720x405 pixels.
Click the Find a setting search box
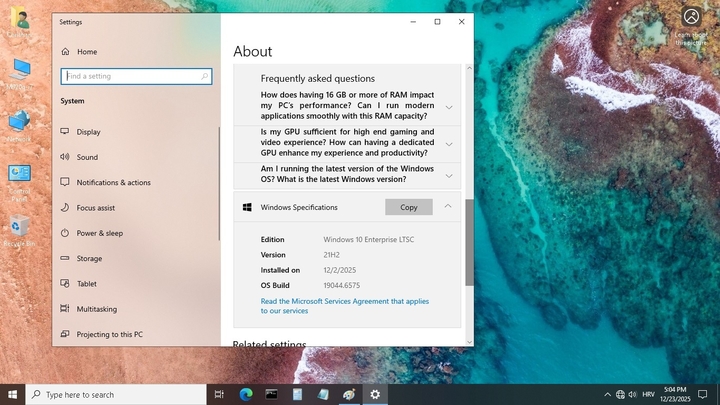[x=136, y=76]
